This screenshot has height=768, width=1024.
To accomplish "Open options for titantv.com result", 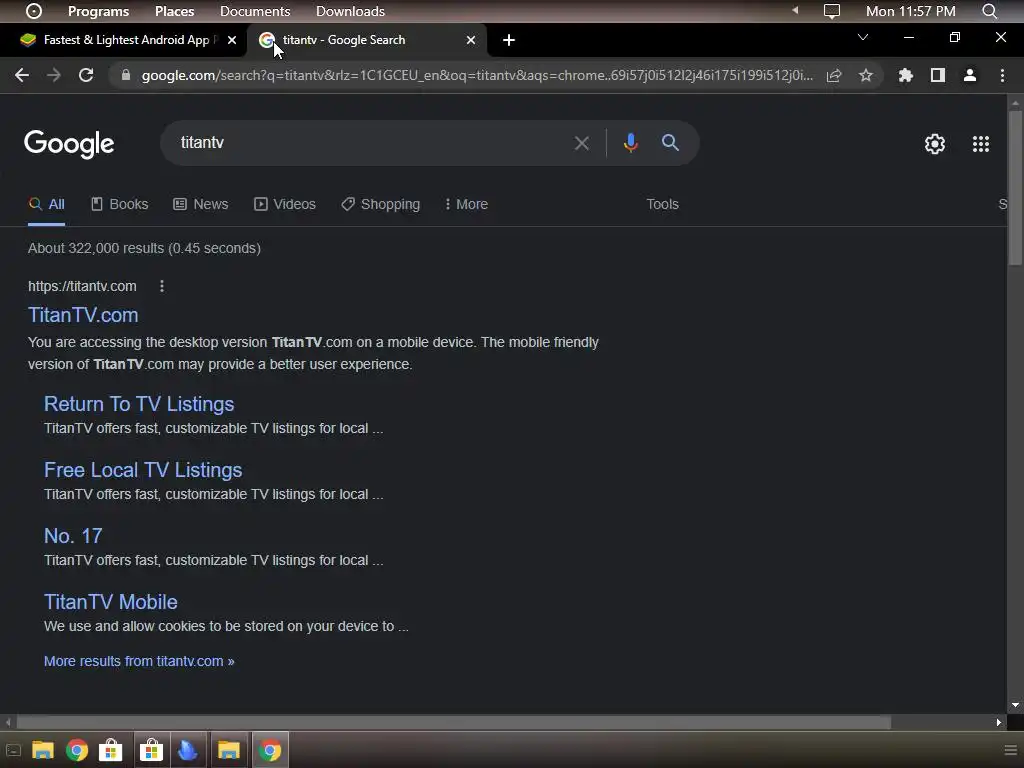I will 162,286.
